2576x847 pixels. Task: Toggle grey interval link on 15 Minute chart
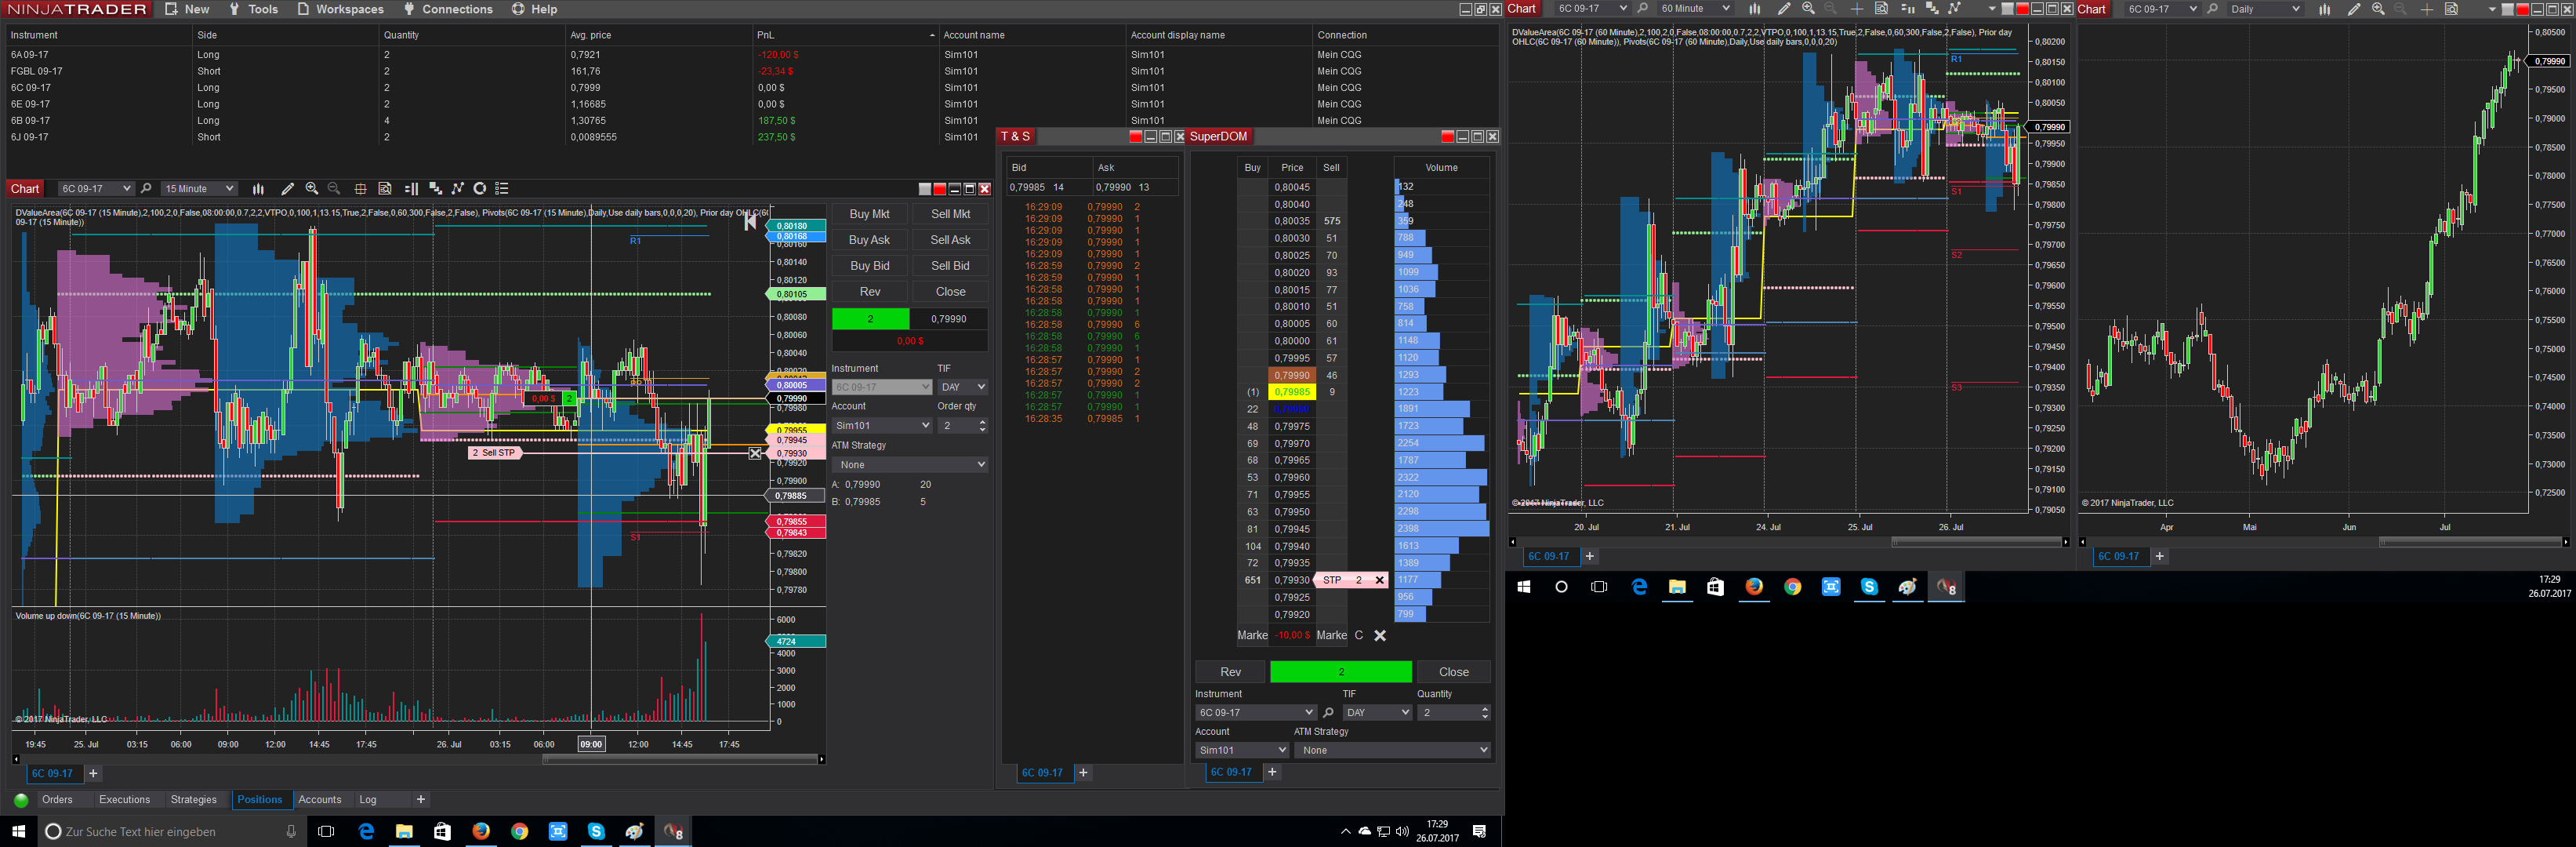click(925, 189)
